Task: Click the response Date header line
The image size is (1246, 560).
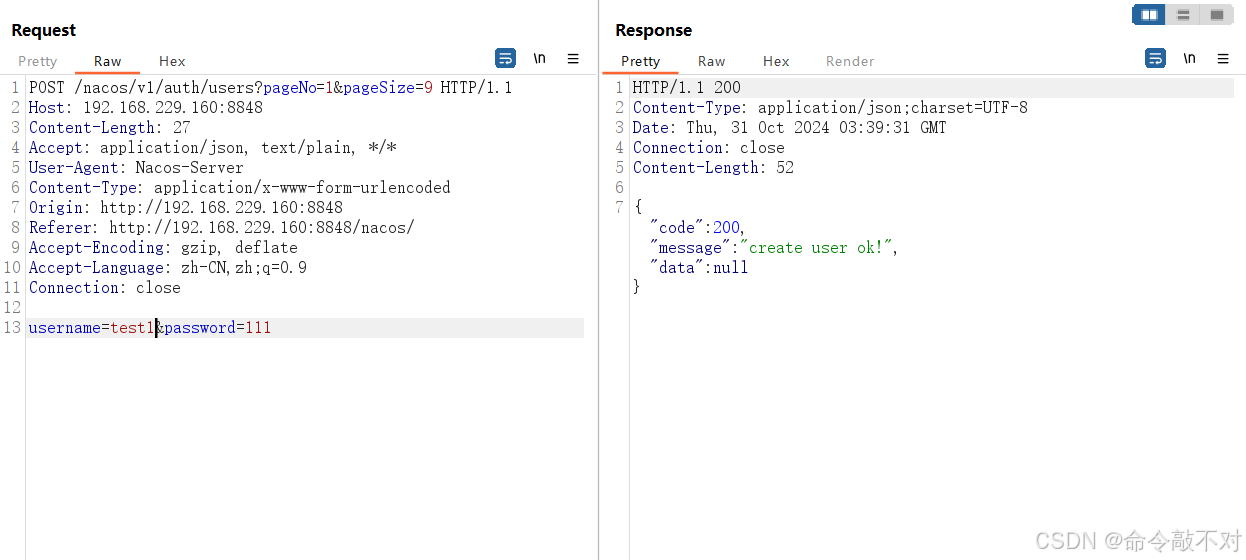Action: (789, 128)
